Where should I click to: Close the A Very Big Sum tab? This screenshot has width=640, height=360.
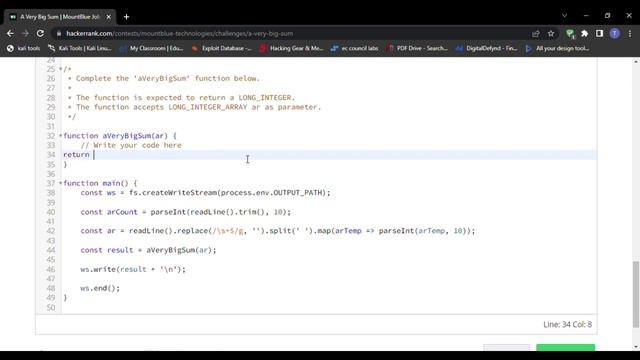tap(109, 17)
